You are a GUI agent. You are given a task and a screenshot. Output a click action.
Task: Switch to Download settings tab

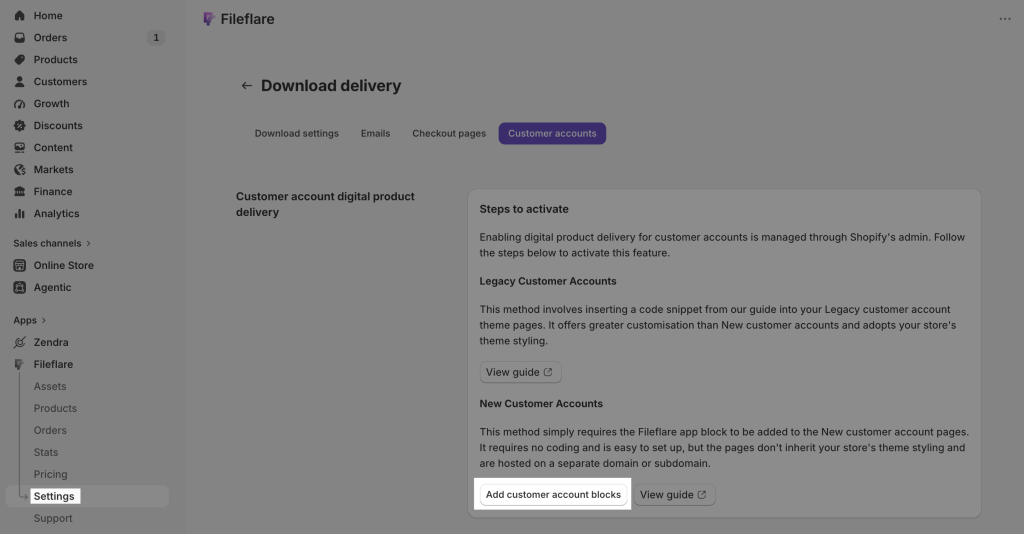(x=296, y=133)
